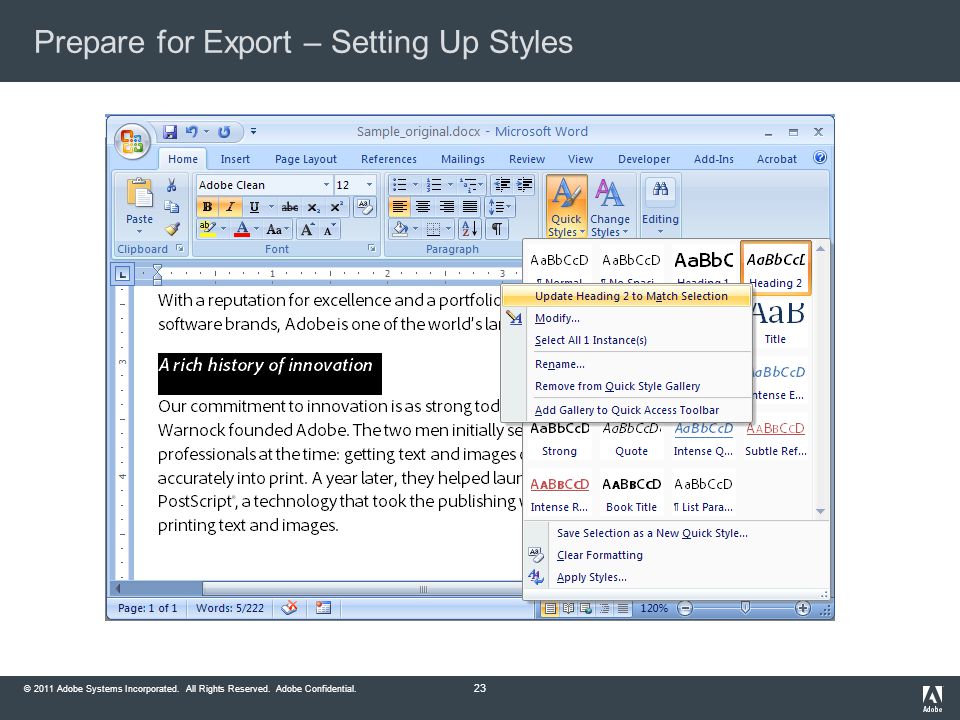Clear formatting in Font group
This screenshot has height=720, width=960.
click(365, 207)
